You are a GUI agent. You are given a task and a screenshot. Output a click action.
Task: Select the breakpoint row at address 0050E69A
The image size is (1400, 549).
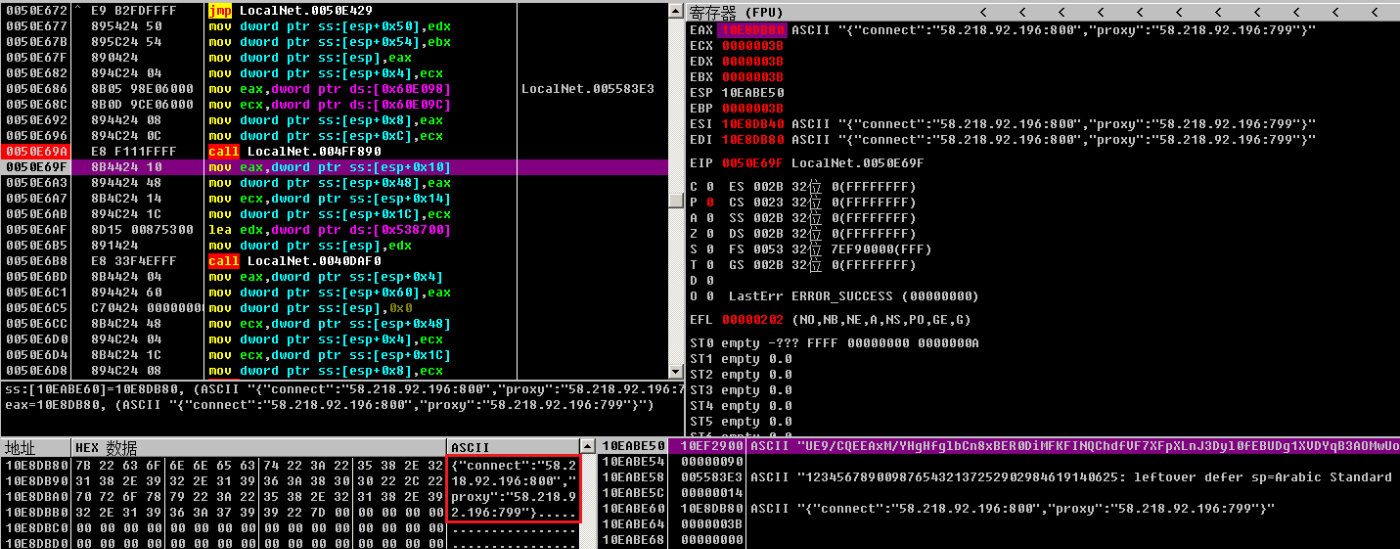tap(334, 151)
